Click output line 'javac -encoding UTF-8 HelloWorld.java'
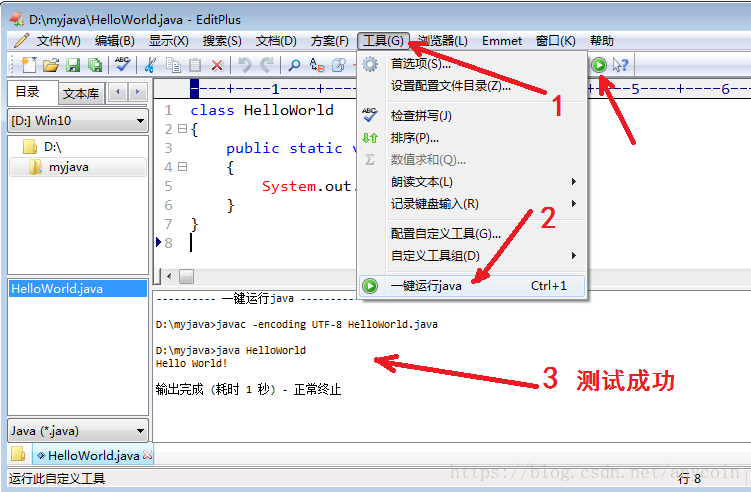 [327, 324]
